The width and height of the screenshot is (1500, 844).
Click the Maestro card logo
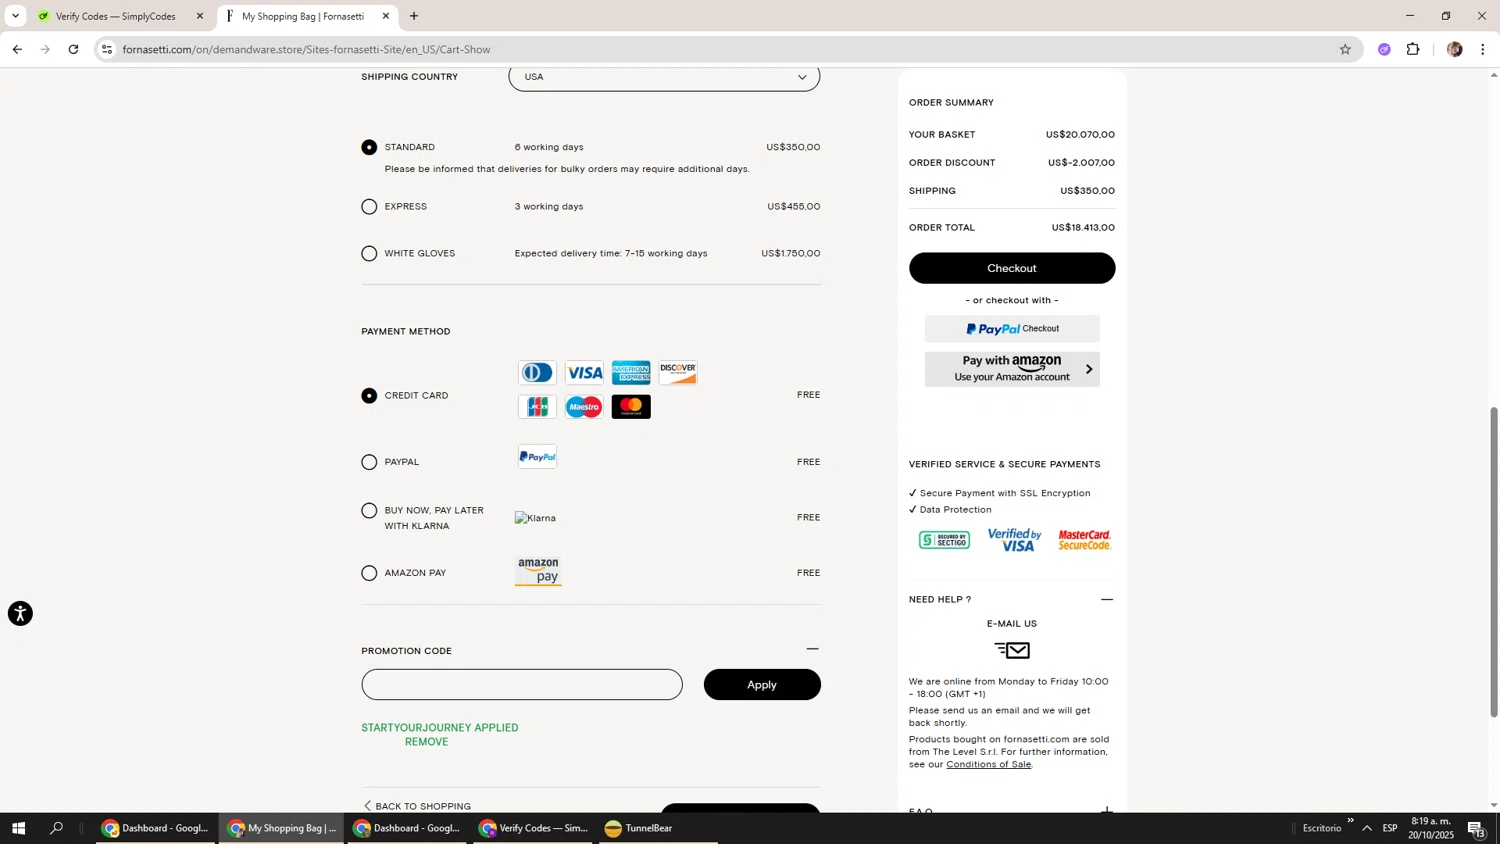[x=584, y=407]
